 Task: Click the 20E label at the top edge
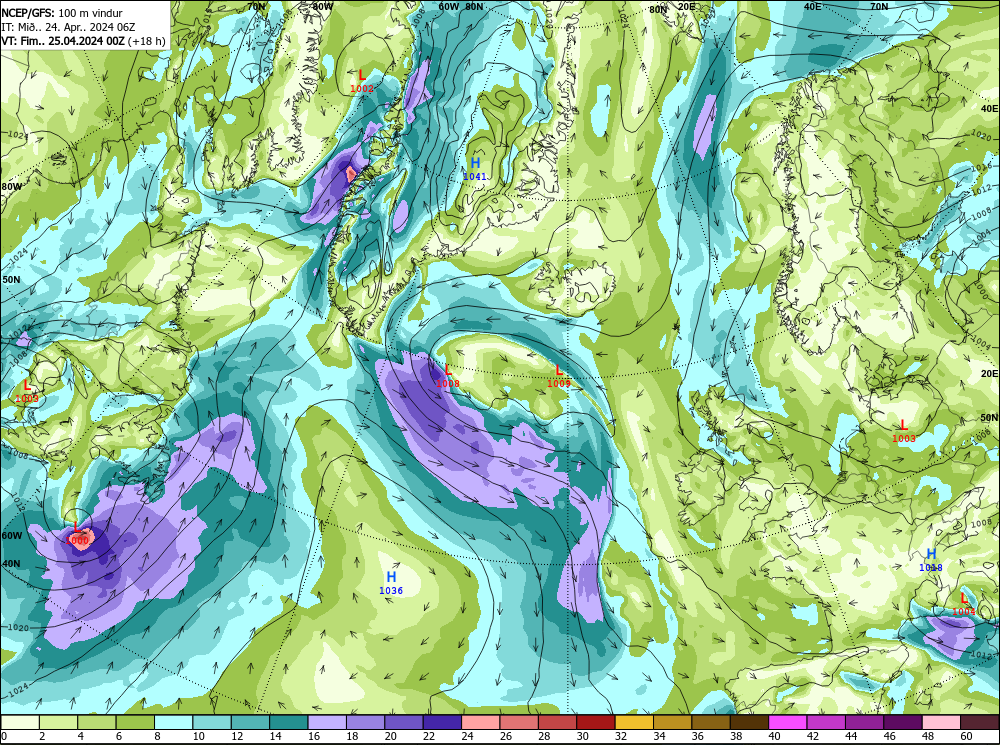tap(686, 6)
